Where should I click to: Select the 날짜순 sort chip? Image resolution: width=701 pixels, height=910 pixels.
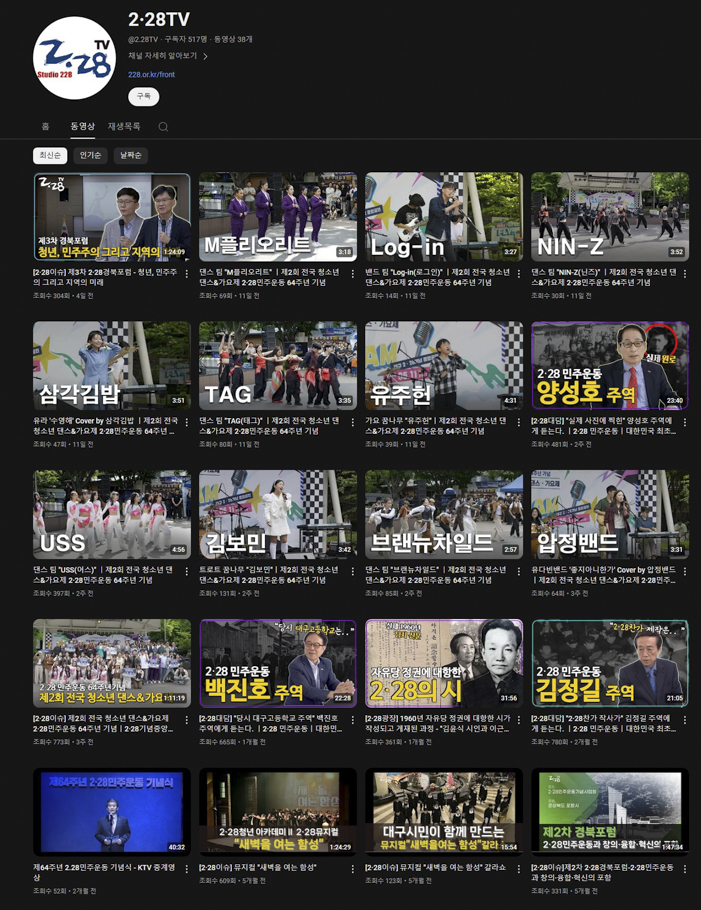pyautogui.click(x=131, y=156)
